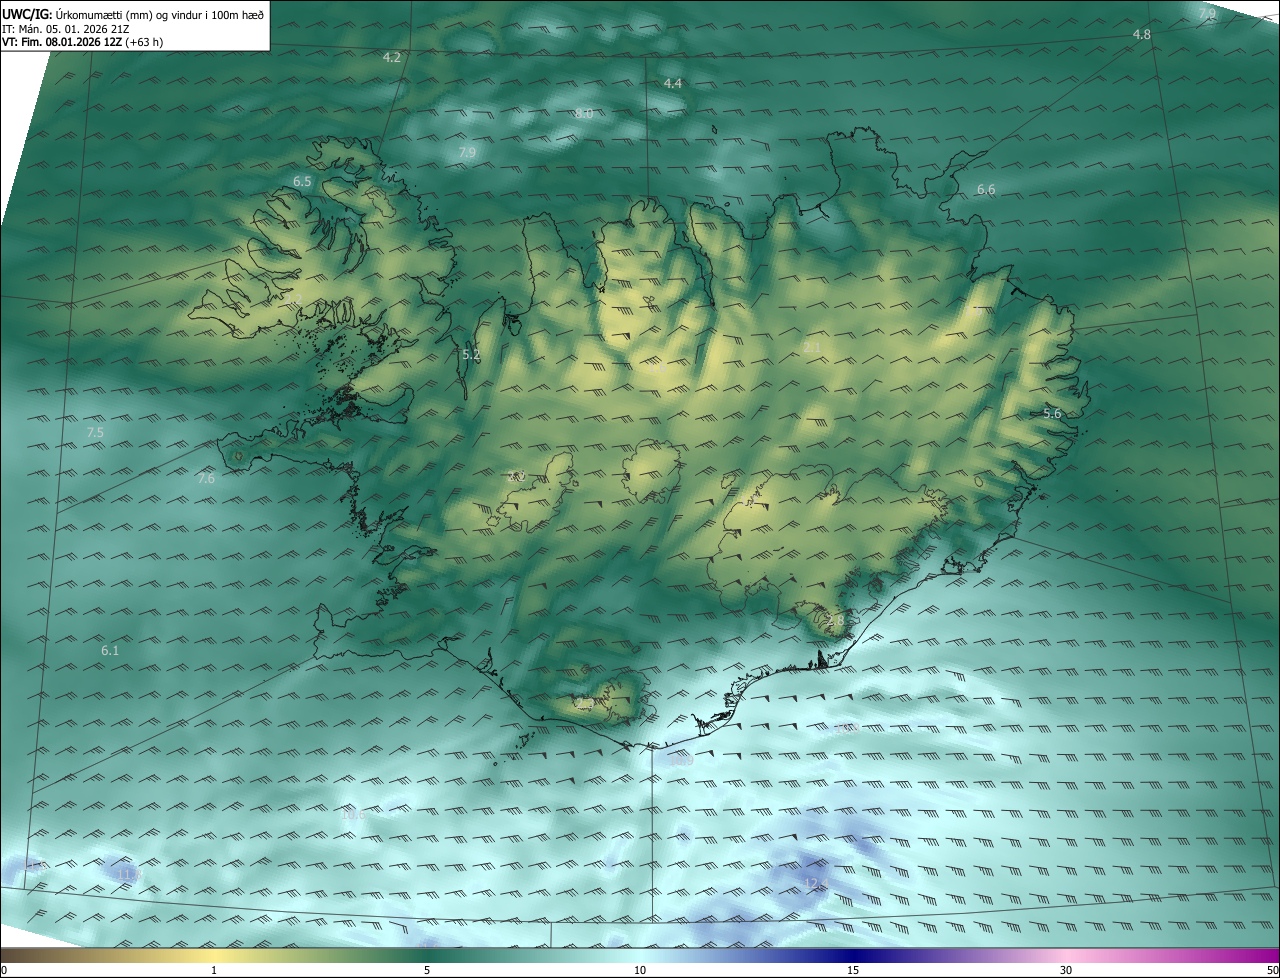
Task: Select the 6.5 value near the Westfjords
Action: point(302,182)
